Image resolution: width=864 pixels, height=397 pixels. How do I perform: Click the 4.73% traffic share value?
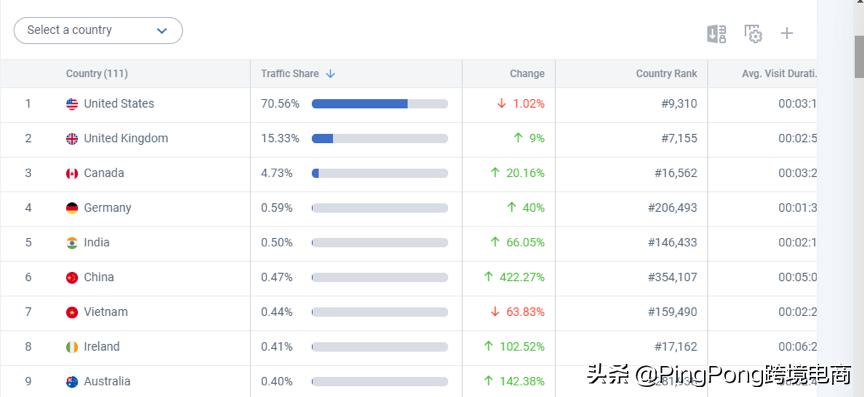pyautogui.click(x=277, y=173)
